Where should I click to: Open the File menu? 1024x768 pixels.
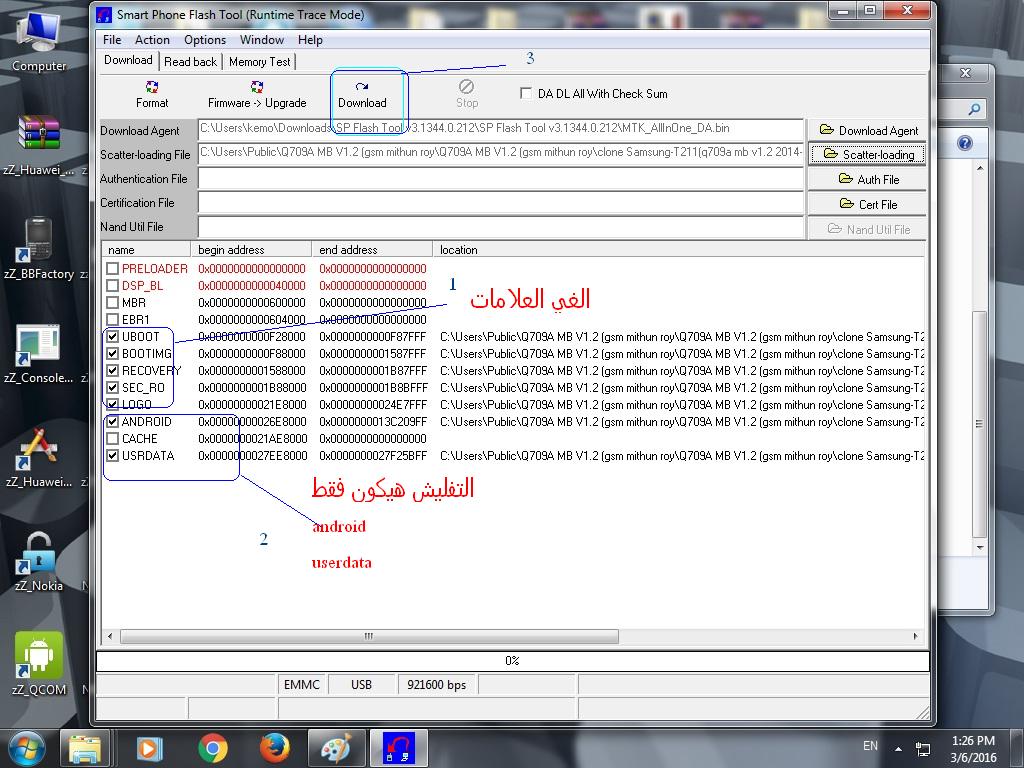112,40
